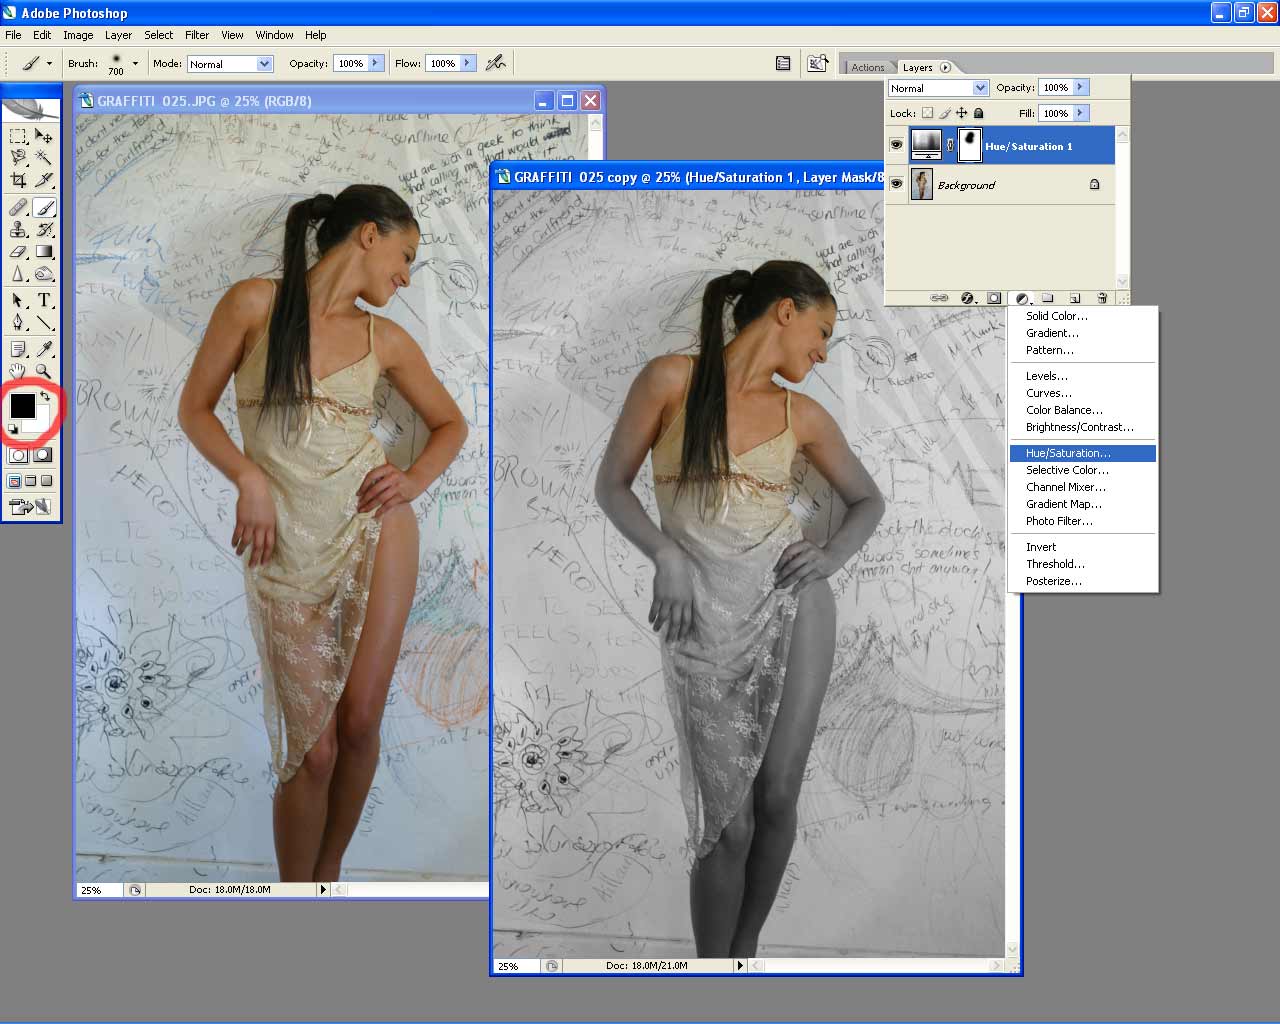Open brush preset picker dropdown

135,63
